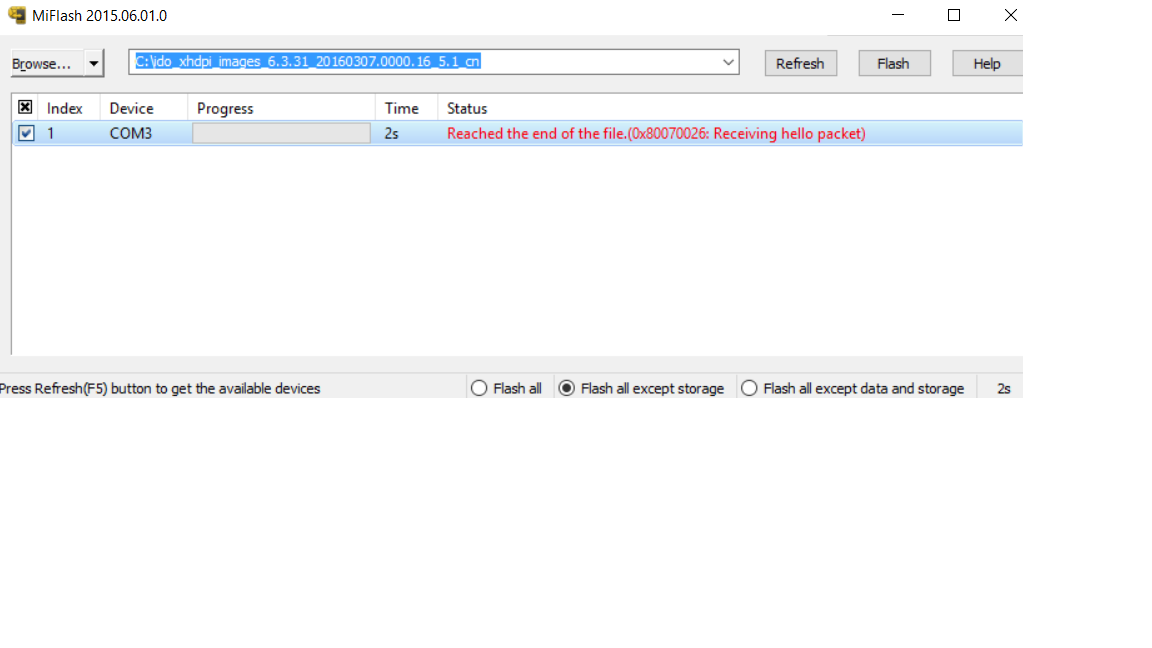1152x648 pixels.
Task: Maximize the MiFlash window
Action: [954, 15]
